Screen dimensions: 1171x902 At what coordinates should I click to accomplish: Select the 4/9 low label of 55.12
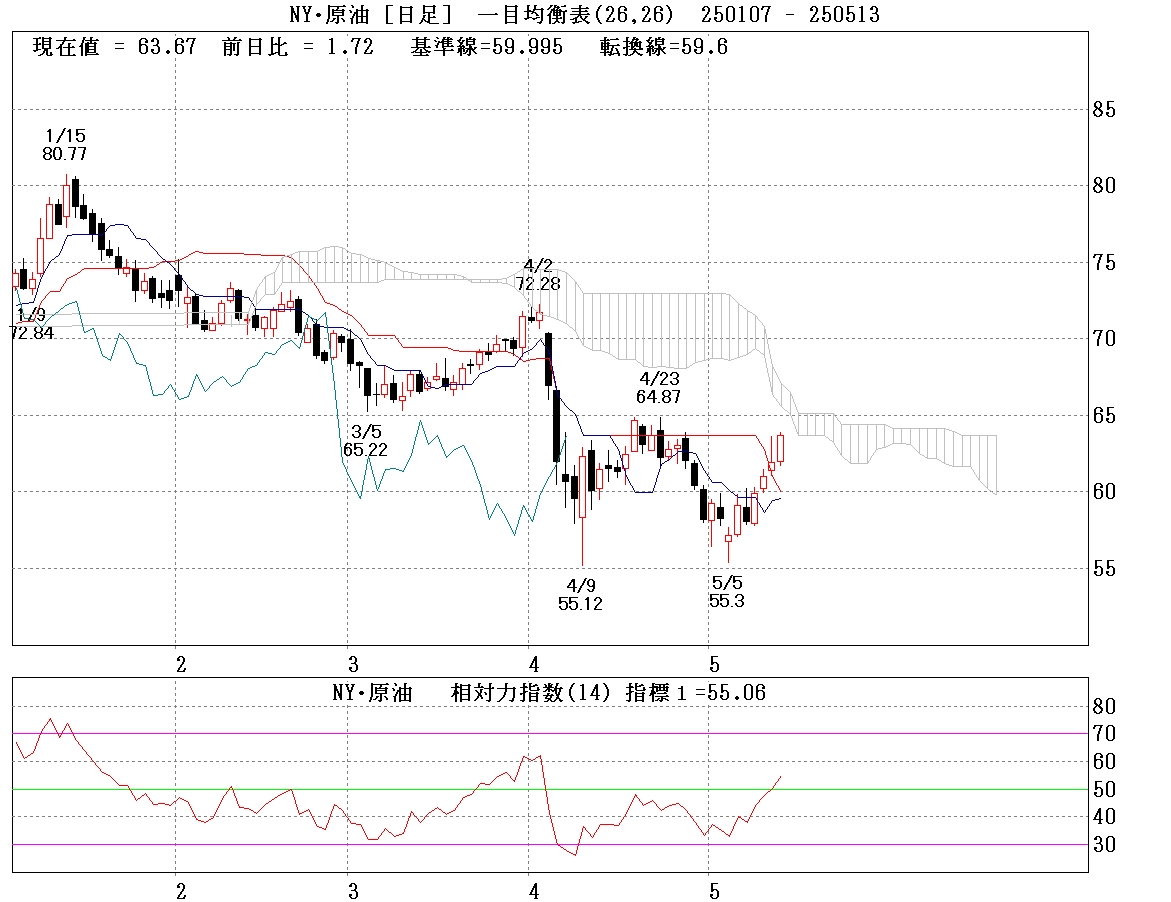tap(580, 594)
